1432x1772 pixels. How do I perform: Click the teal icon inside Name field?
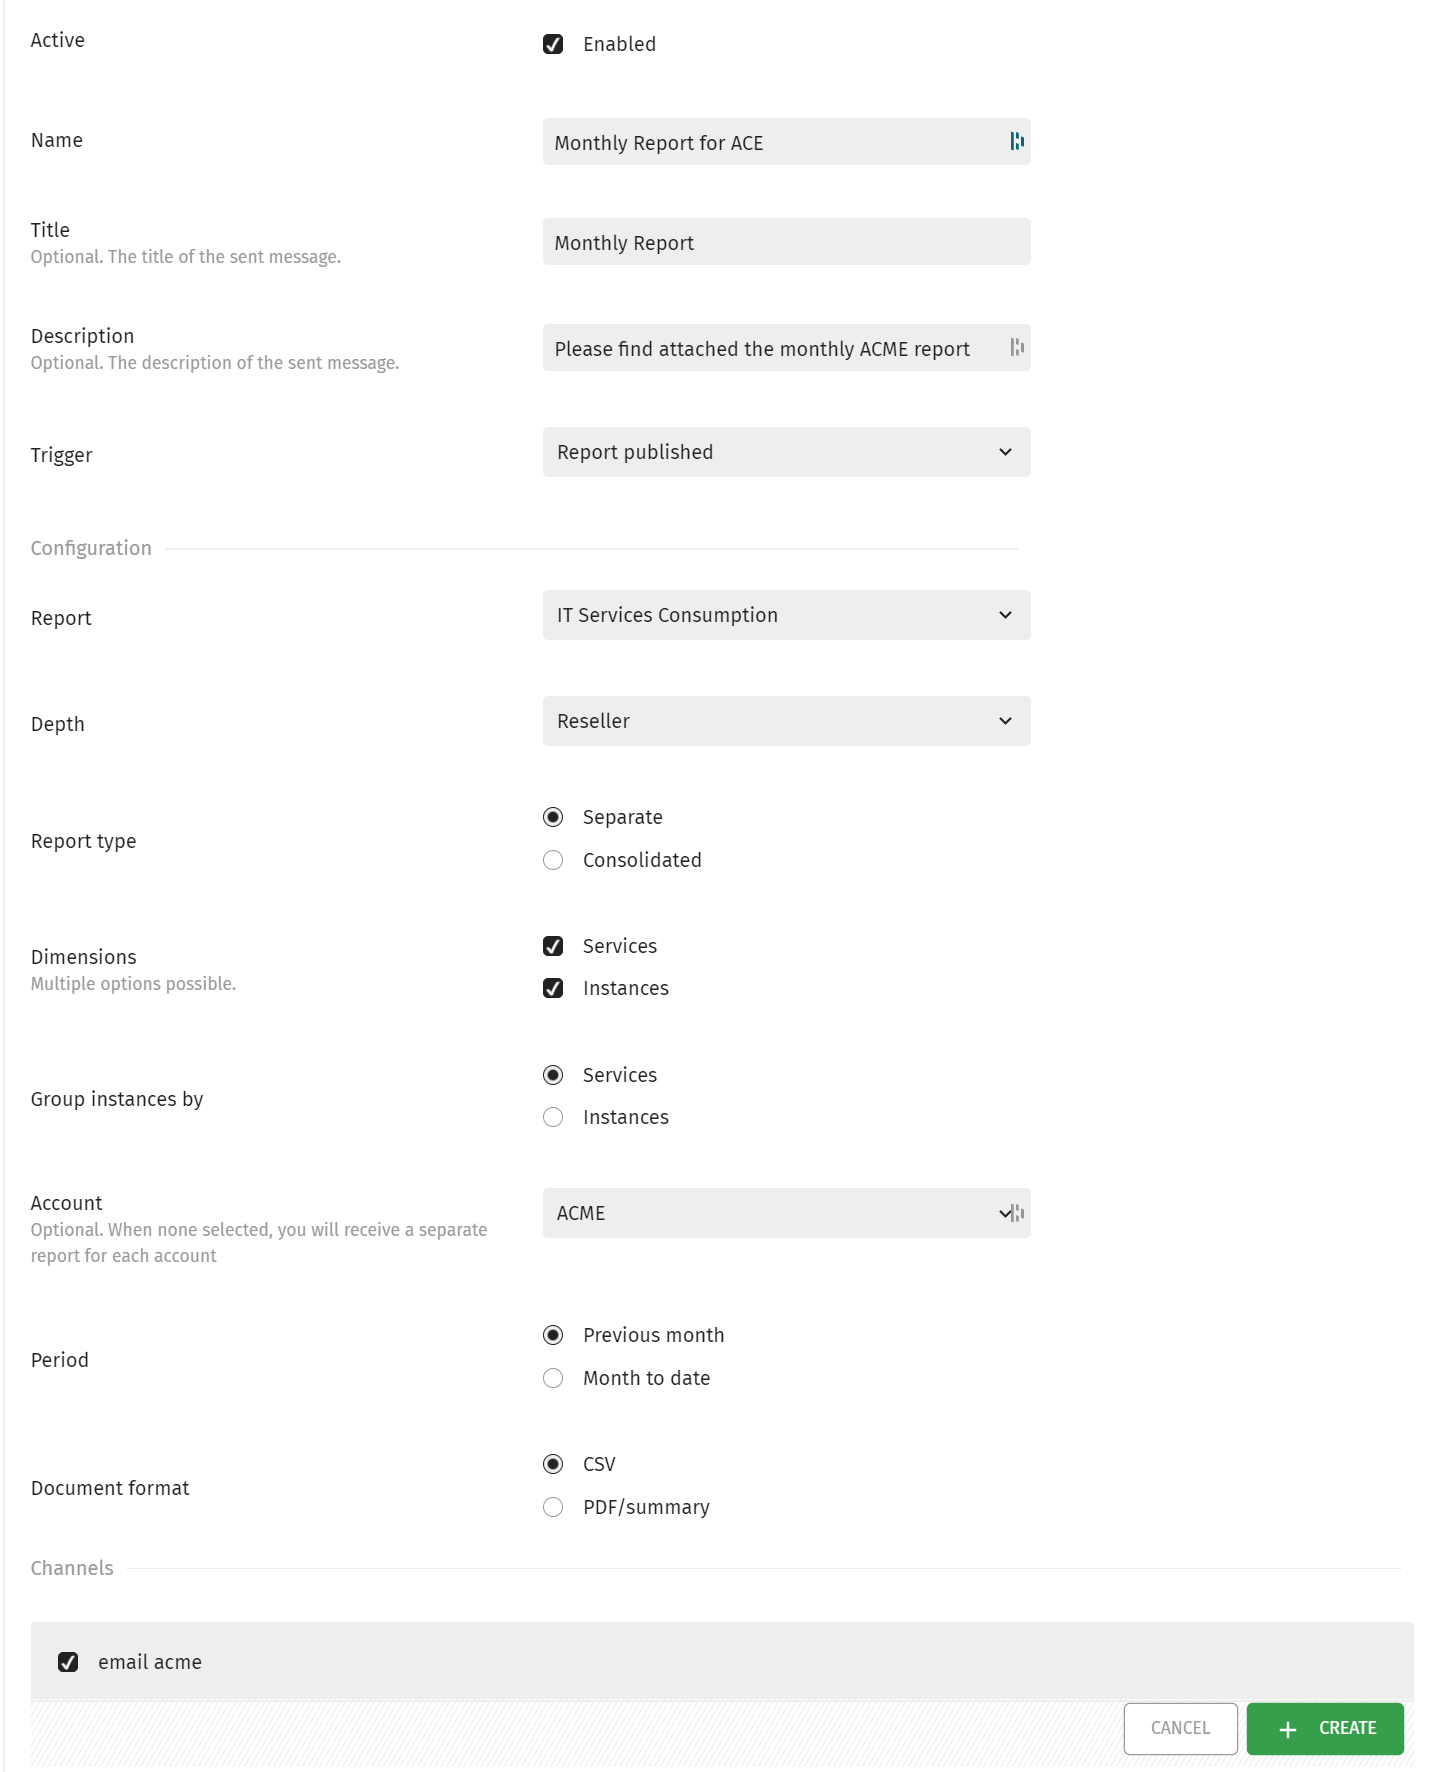point(1017,141)
